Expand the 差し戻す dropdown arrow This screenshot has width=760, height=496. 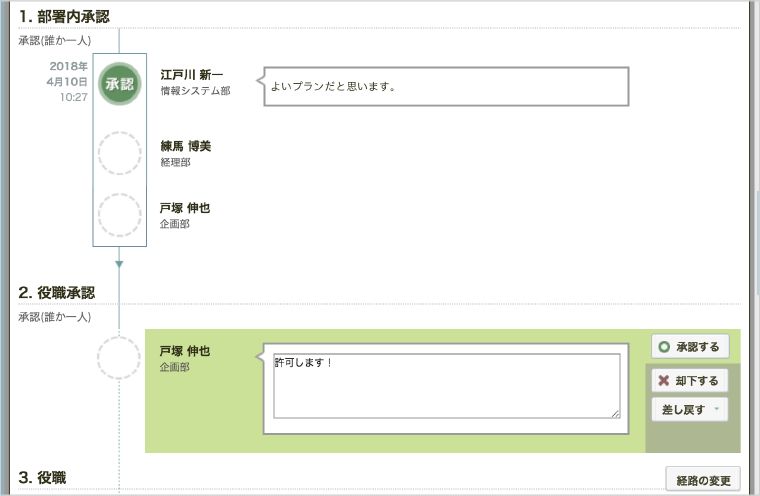tap(717, 409)
